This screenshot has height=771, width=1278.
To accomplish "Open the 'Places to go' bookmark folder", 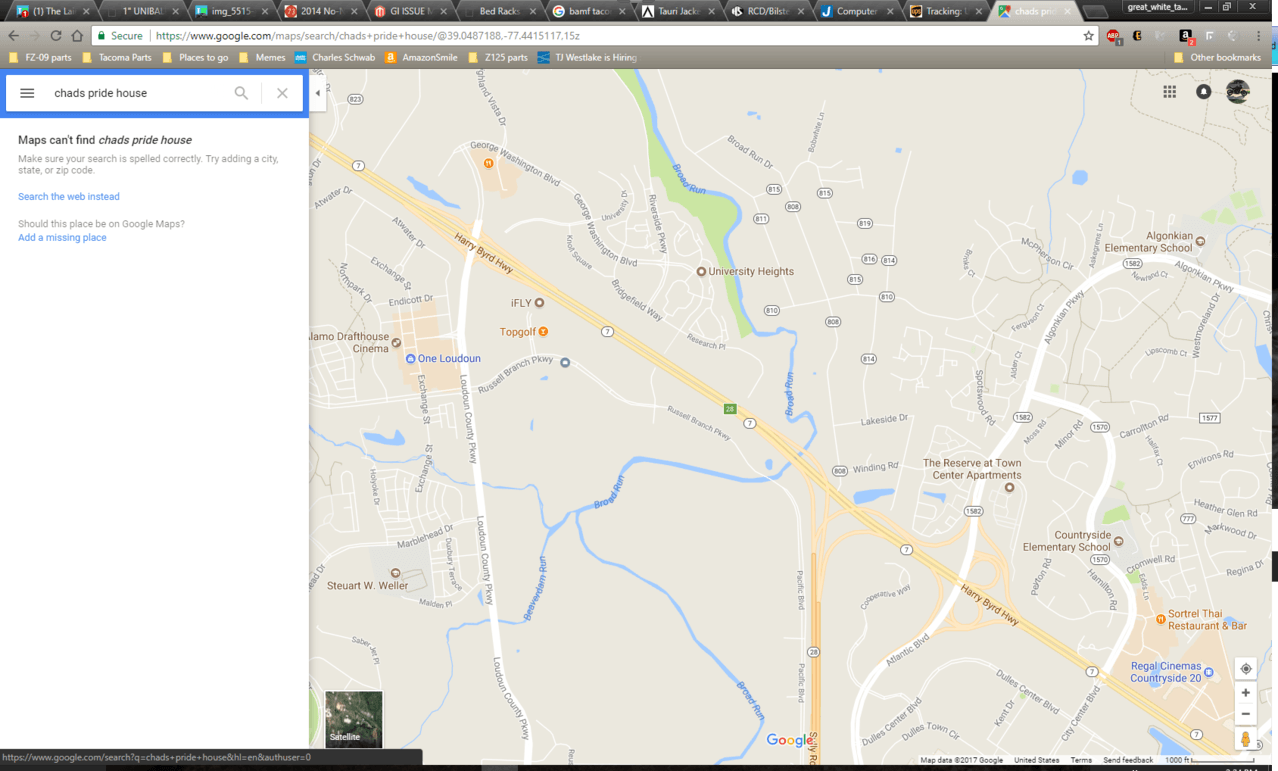I will tap(195, 58).
